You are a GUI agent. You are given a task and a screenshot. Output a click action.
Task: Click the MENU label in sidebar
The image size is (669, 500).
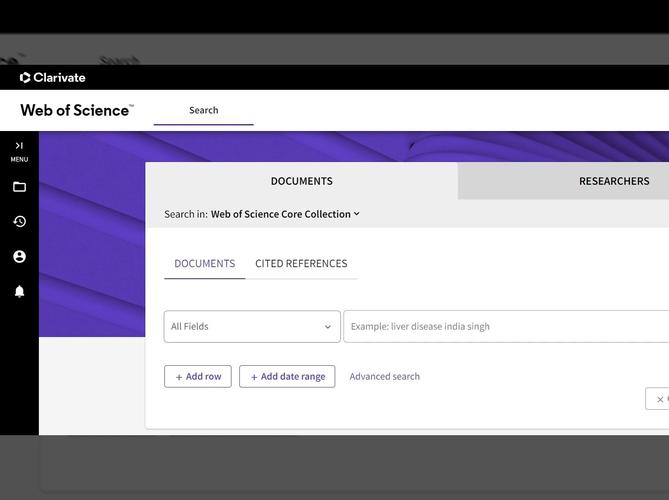(x=19, y=160)
